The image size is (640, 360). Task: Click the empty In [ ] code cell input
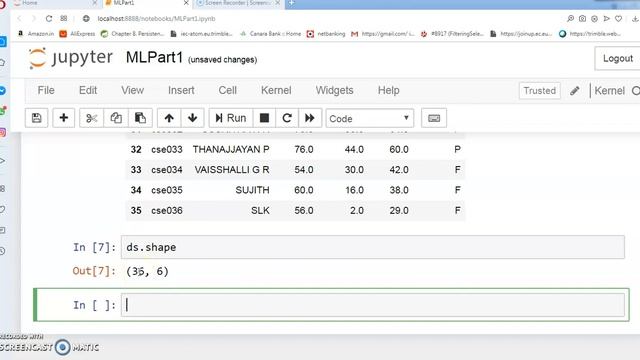click(373, 305)
